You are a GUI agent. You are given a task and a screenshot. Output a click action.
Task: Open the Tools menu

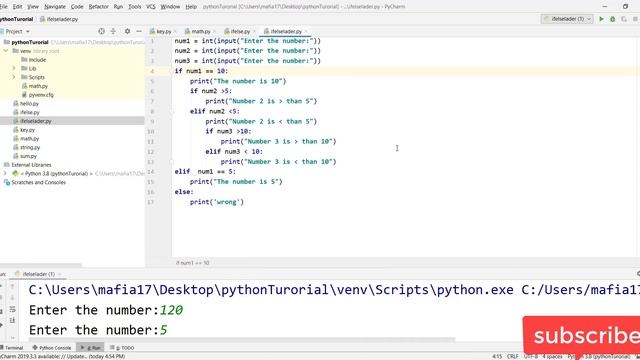coord(134,7)
